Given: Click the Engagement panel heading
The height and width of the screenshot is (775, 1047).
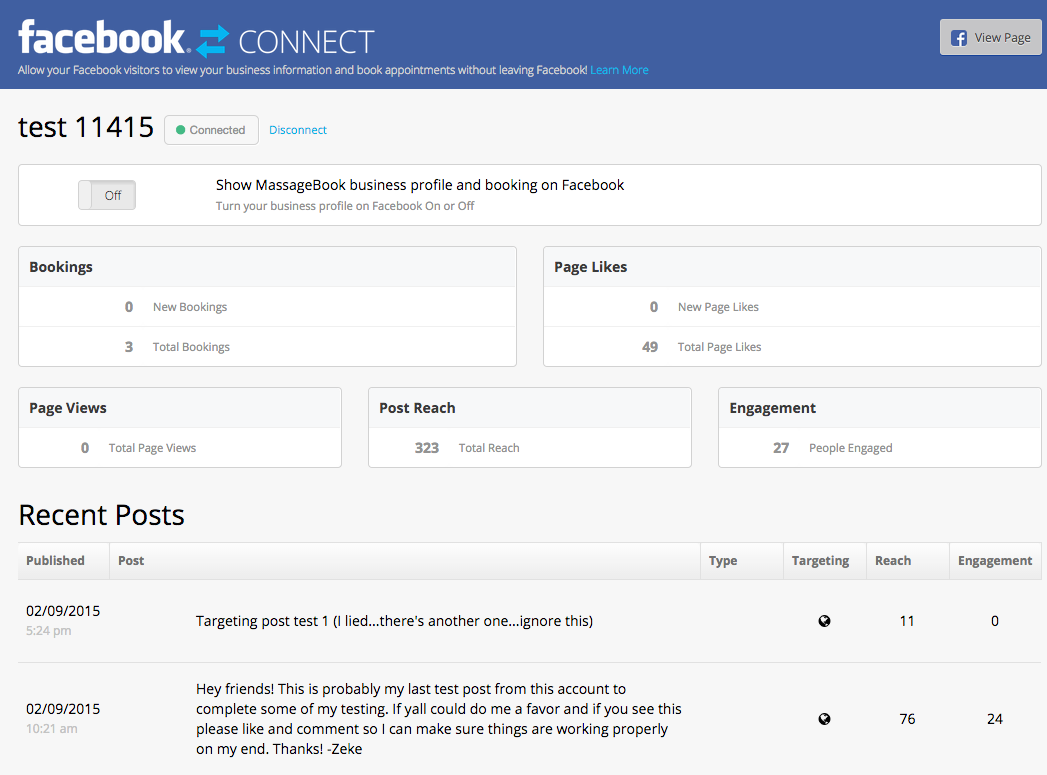Looking at the screenshot, I should point(773,408).
